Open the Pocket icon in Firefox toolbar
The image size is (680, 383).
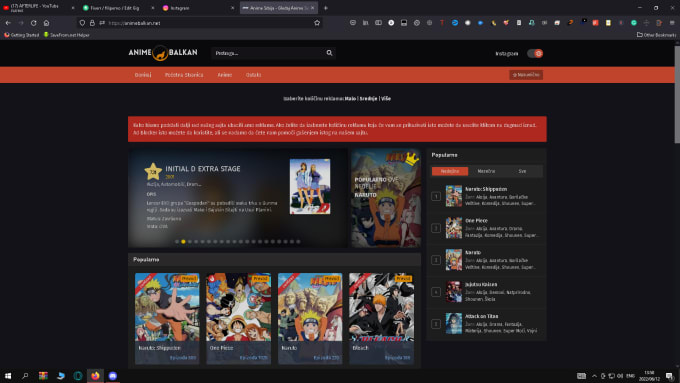(353, 23)
